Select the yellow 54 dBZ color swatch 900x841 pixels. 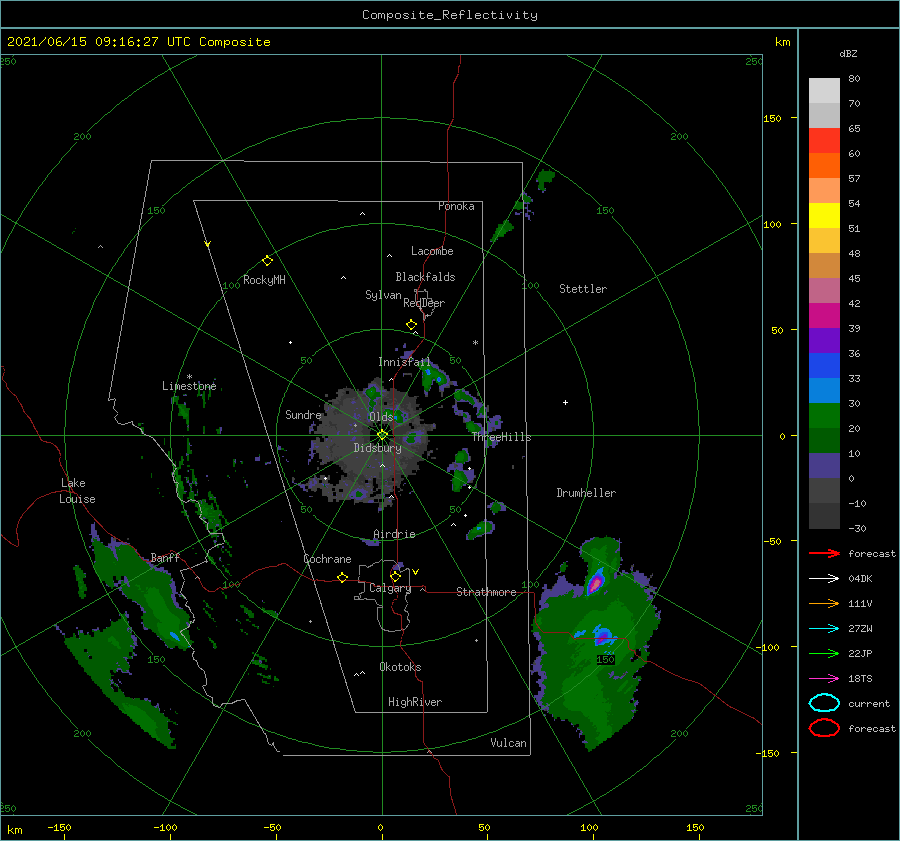click(824, 216)
